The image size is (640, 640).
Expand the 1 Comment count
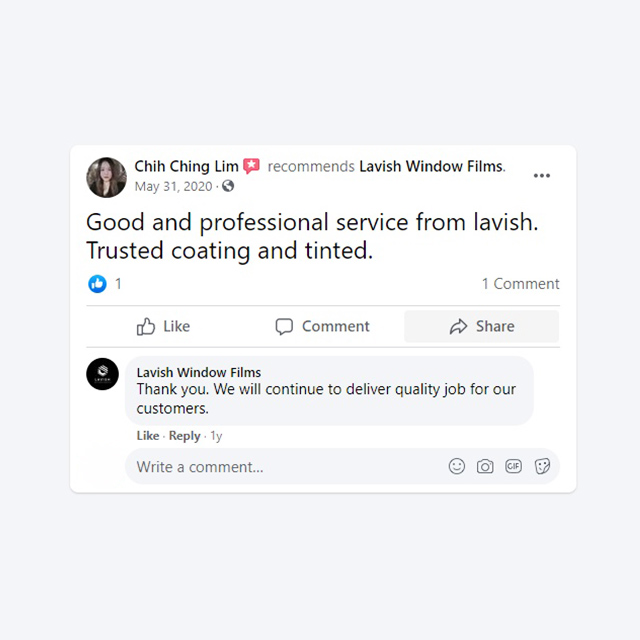coord(520,284)
